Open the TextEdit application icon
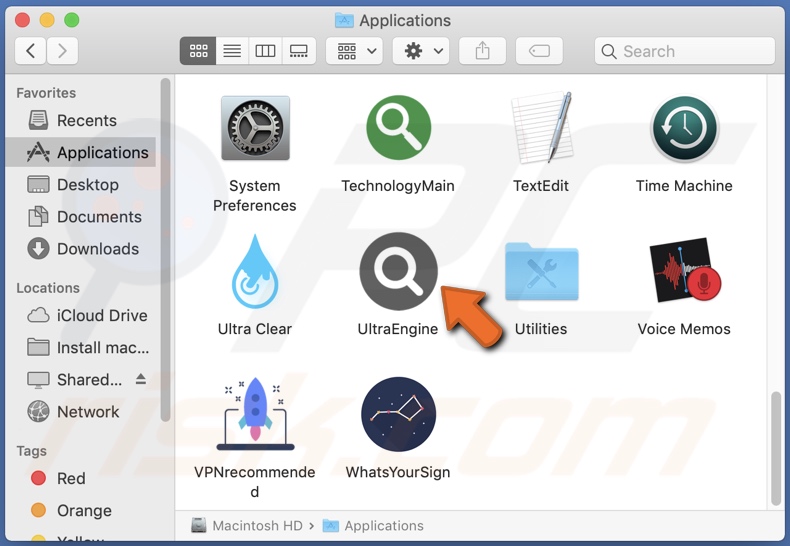Viewport: 790px width, 546px height. (542, 128)
